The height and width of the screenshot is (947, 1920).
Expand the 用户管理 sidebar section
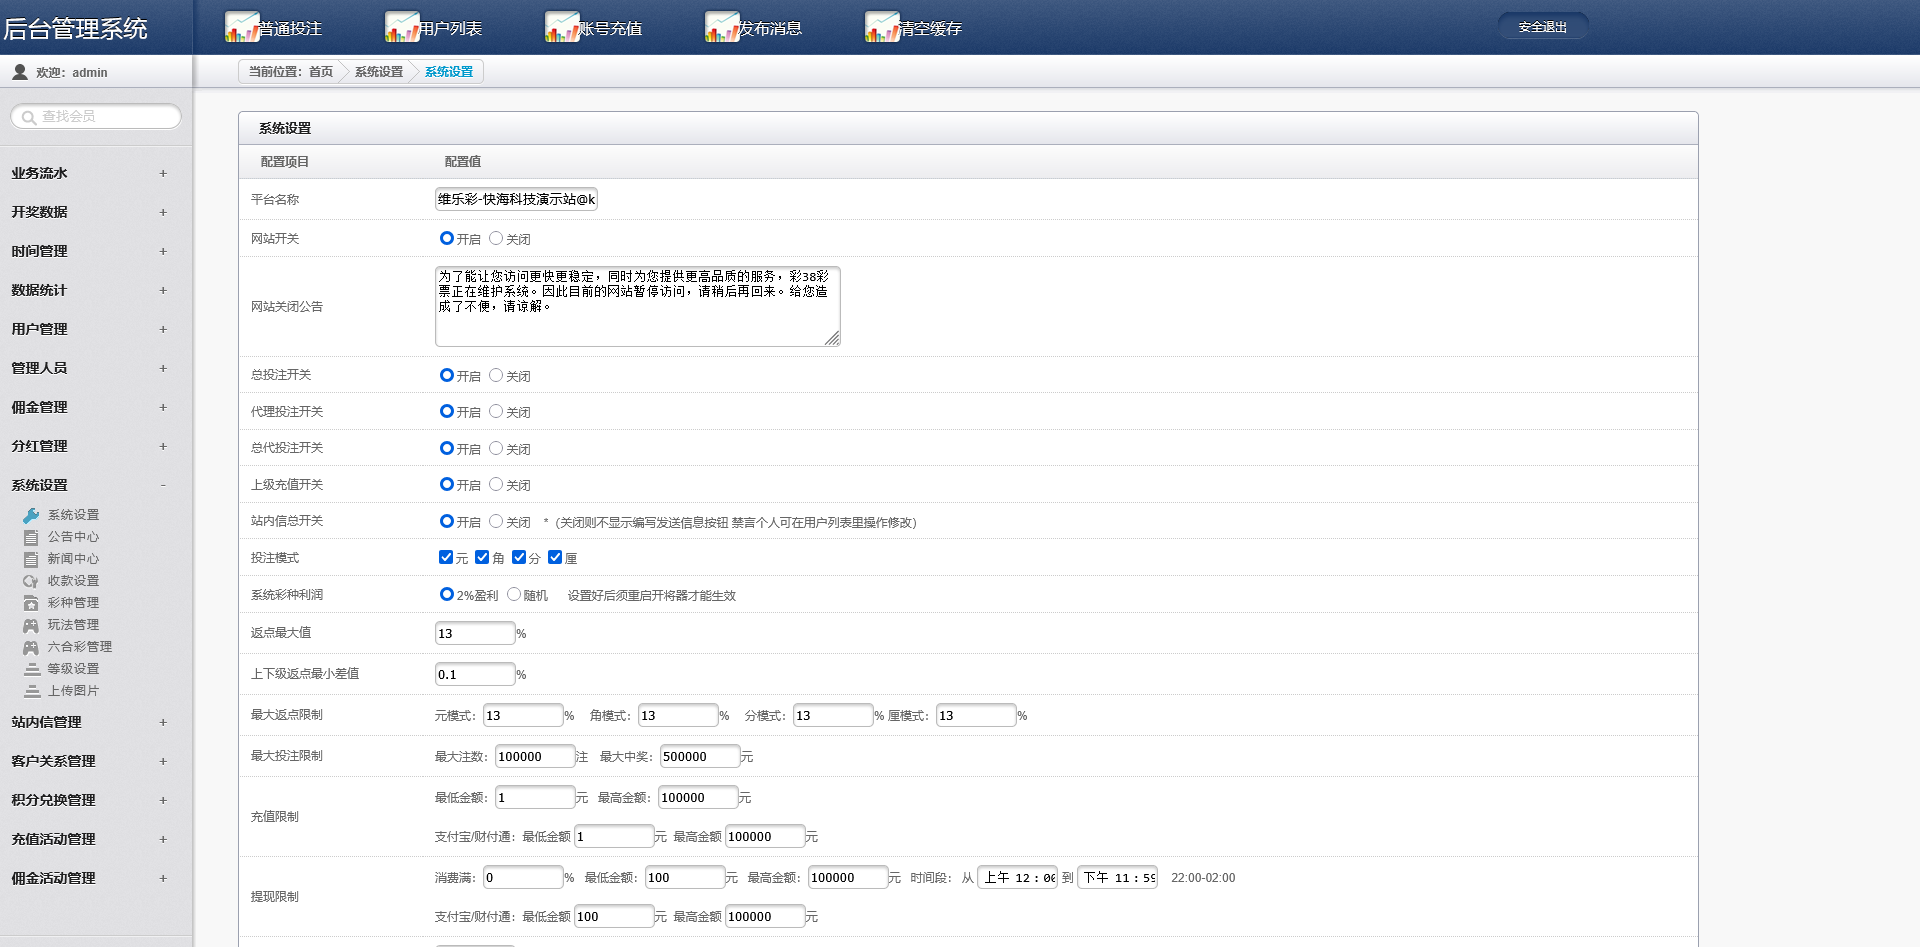click(163, 329)
